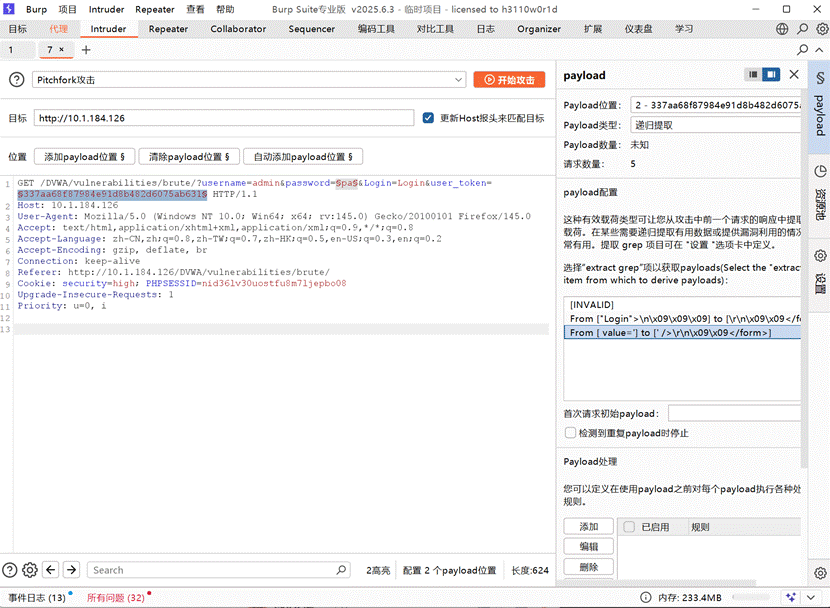Expand status bar chevron at bottom right
830x608 pixels.
[811, 597]
